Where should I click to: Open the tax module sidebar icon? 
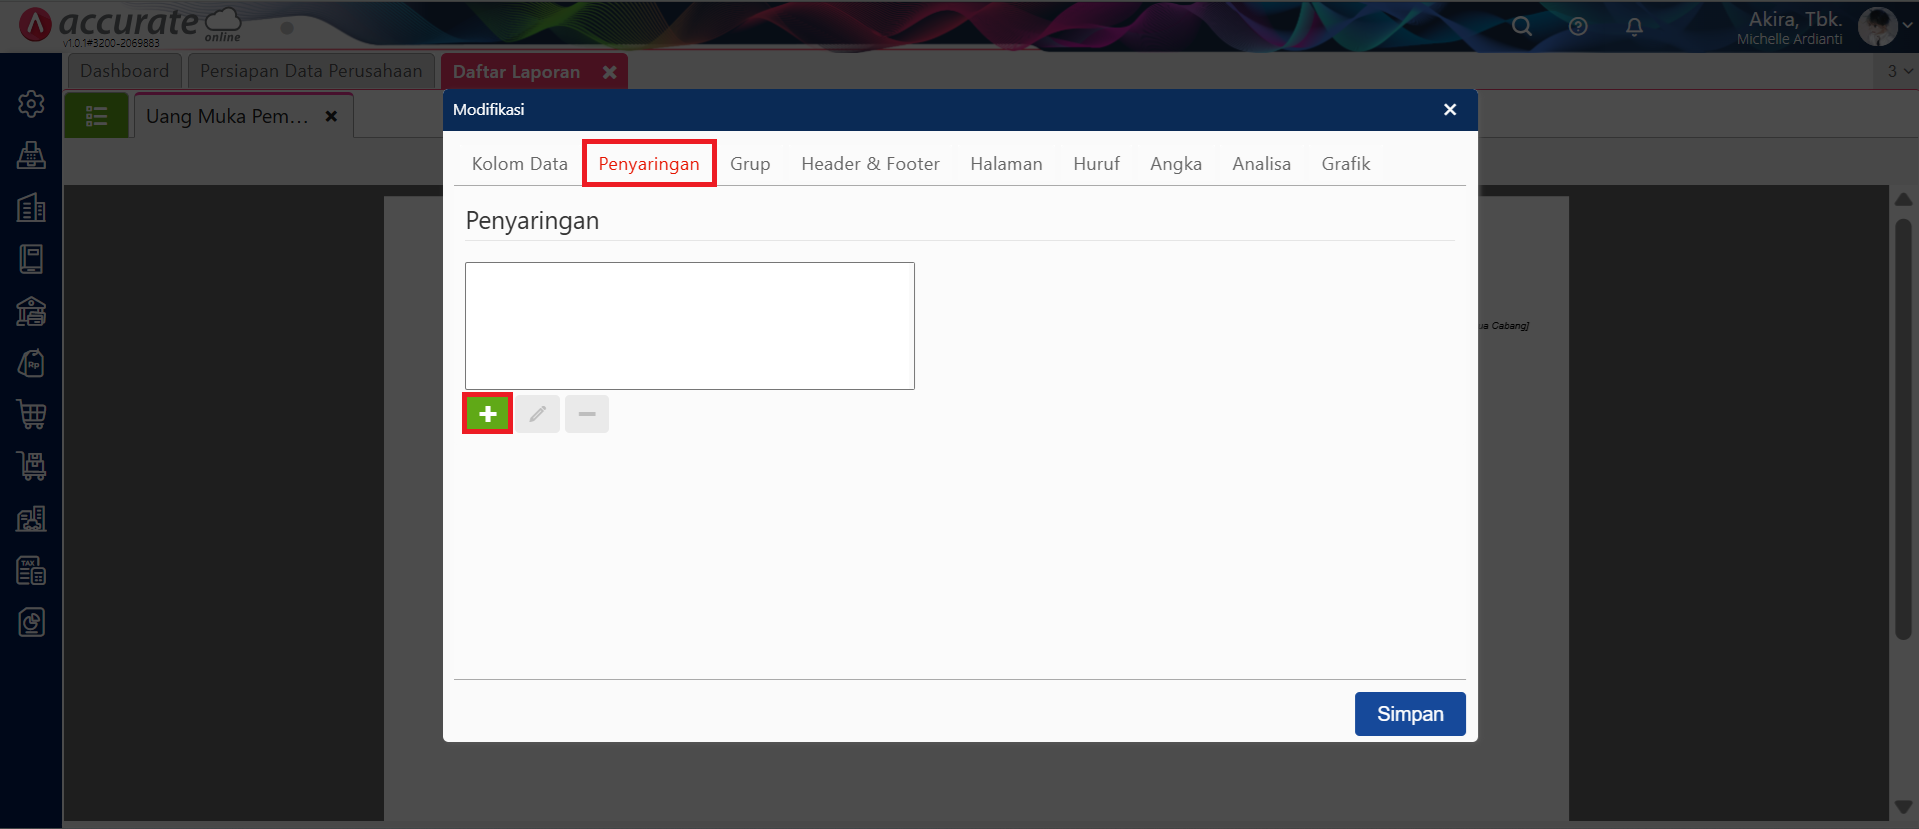pos(31,570)
